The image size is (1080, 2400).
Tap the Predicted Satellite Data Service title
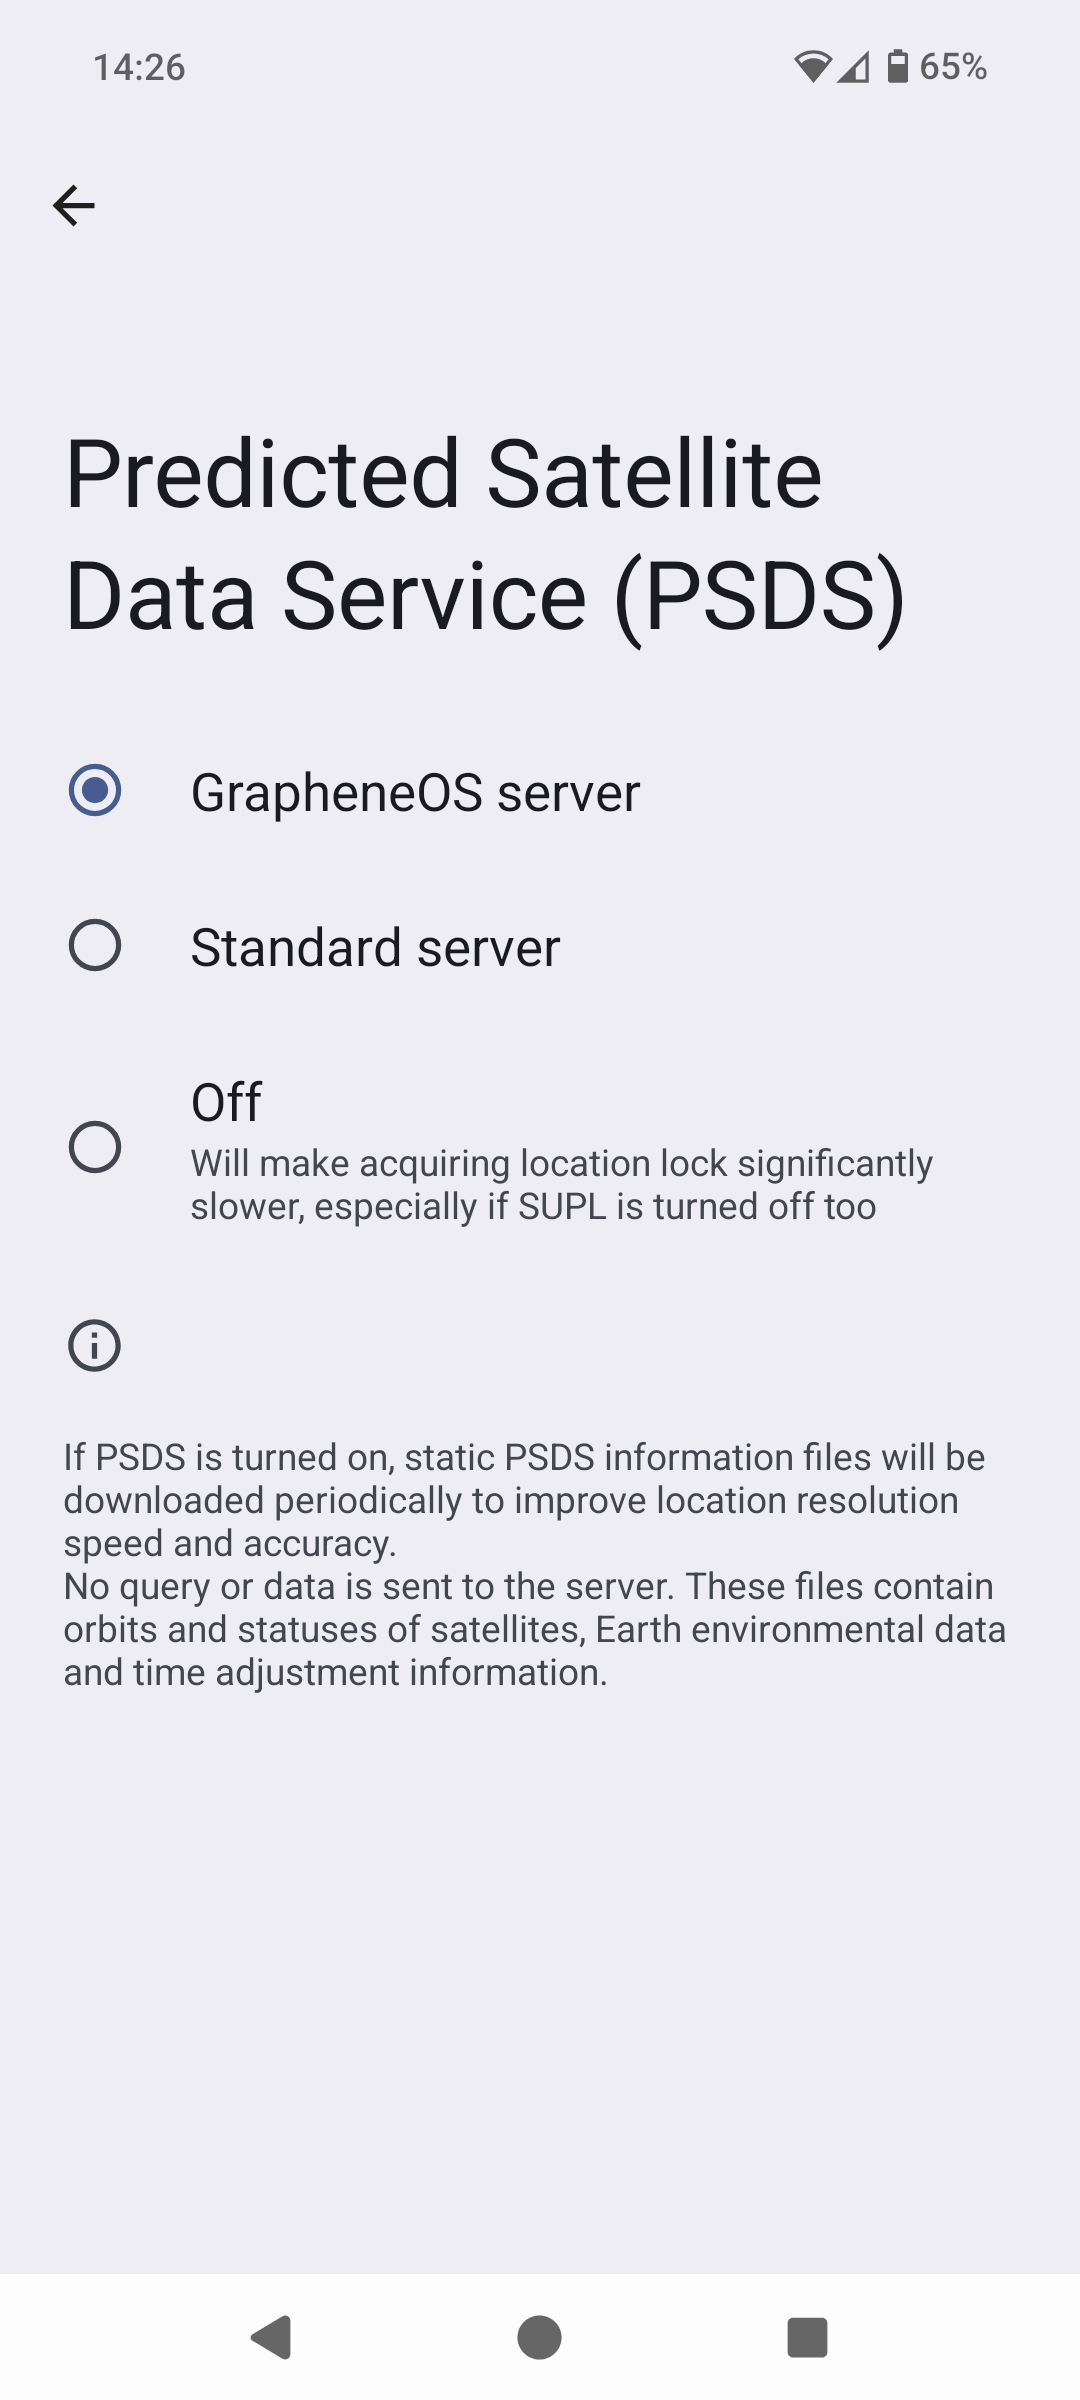click(485, 534)
